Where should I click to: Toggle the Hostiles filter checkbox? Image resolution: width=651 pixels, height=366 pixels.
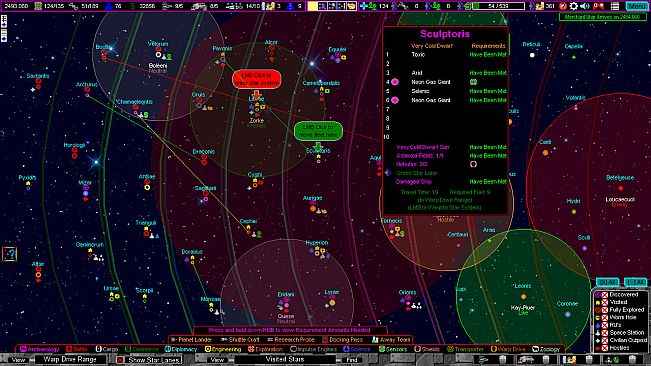(605, 348)
